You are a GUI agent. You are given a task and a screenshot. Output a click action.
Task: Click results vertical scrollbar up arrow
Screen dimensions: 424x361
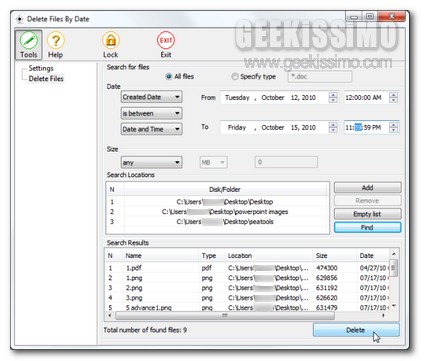click(x=394, y=254)
